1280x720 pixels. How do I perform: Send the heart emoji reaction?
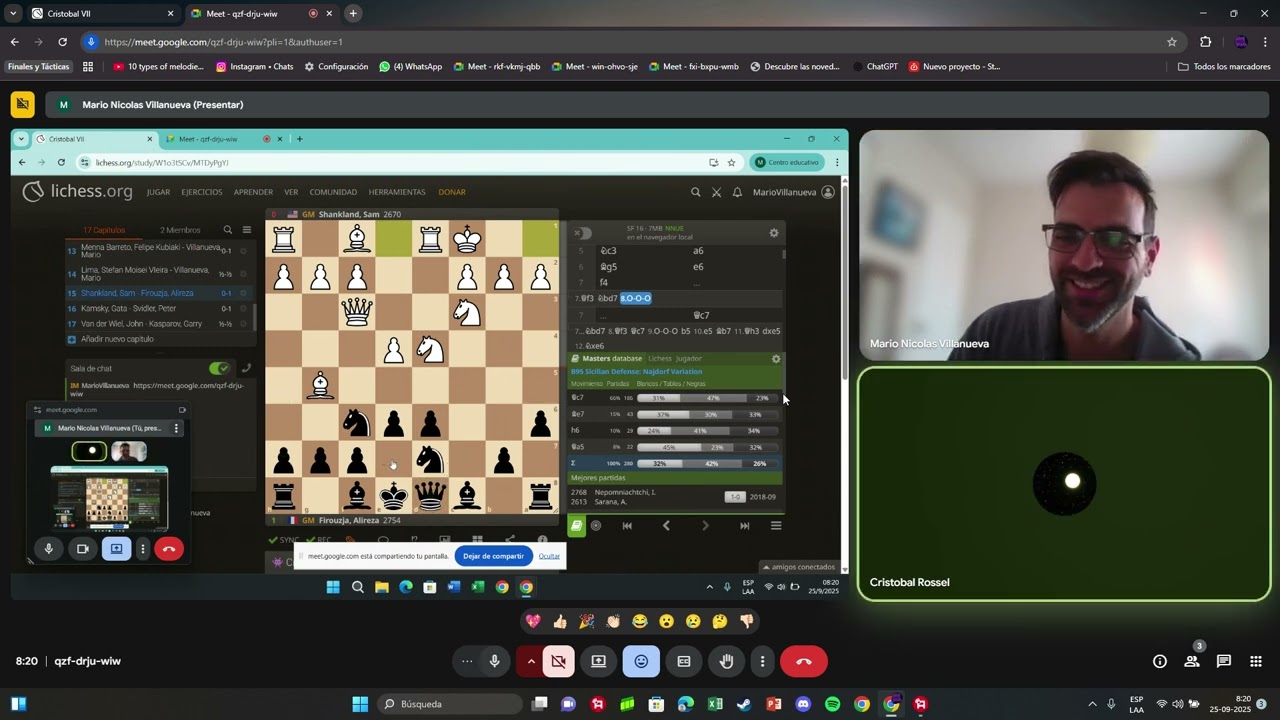tap(533, 621)
